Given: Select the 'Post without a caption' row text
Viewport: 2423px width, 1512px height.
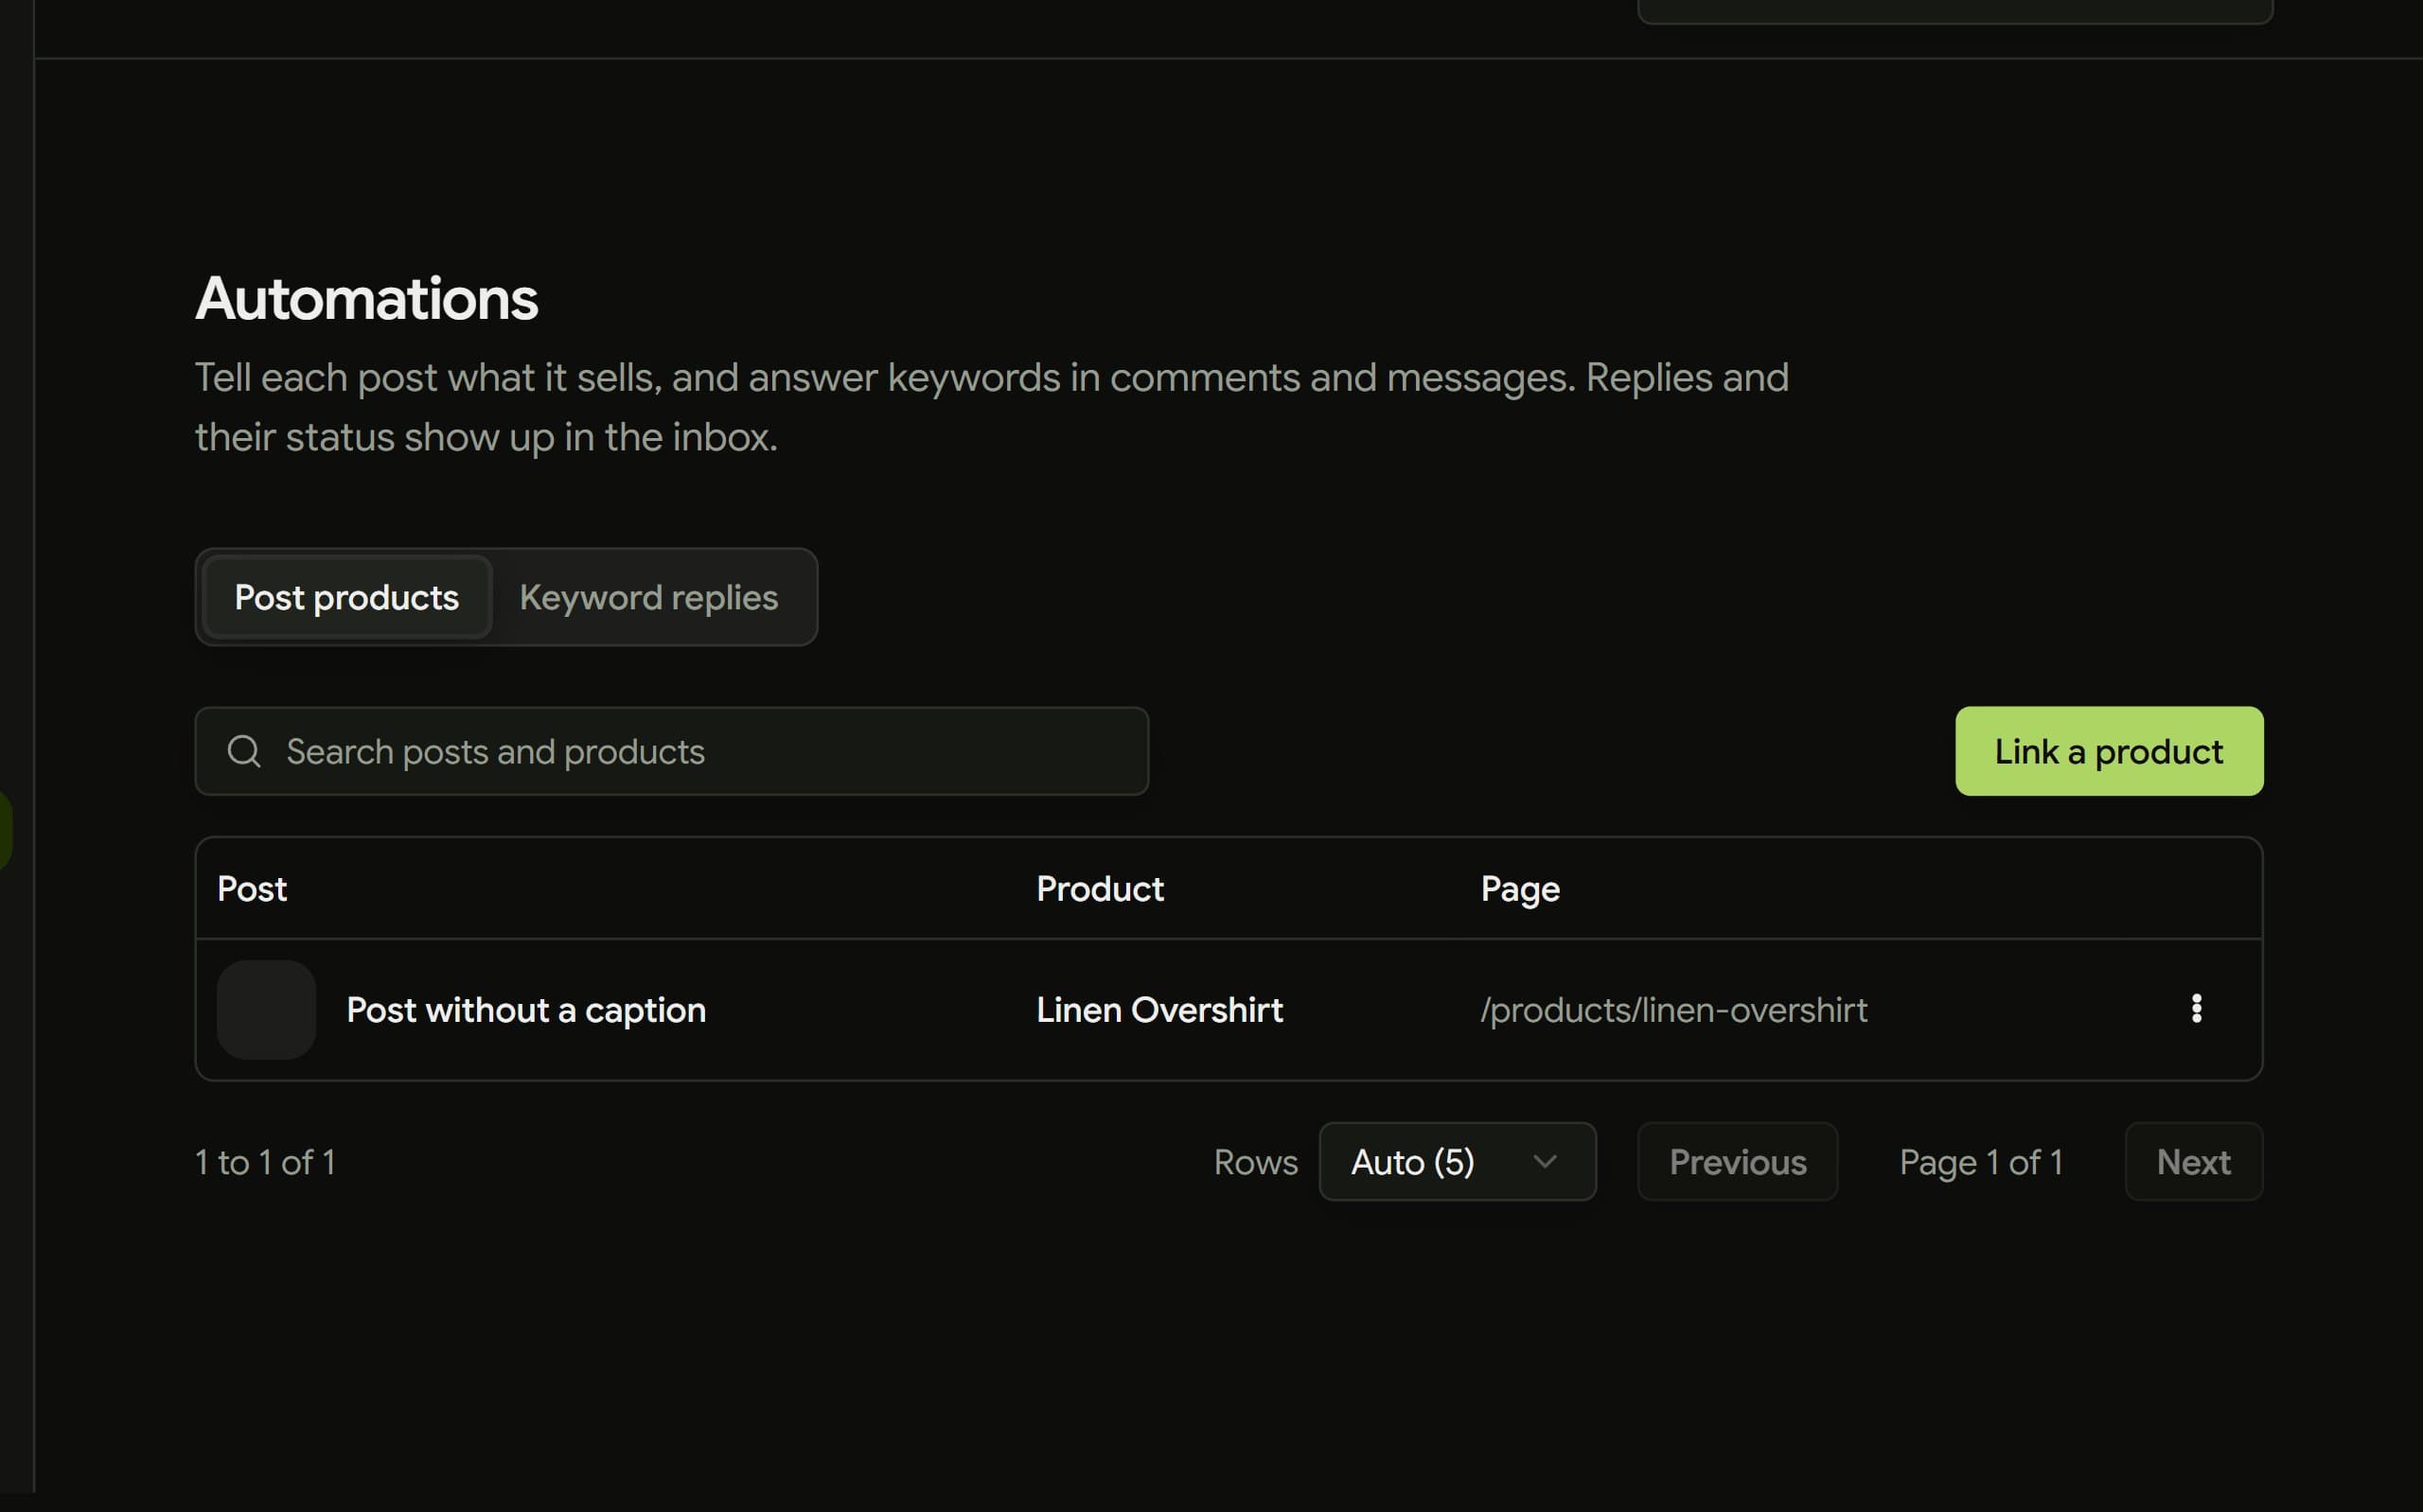Looking at the screenshot, I should click(526, 1010).
